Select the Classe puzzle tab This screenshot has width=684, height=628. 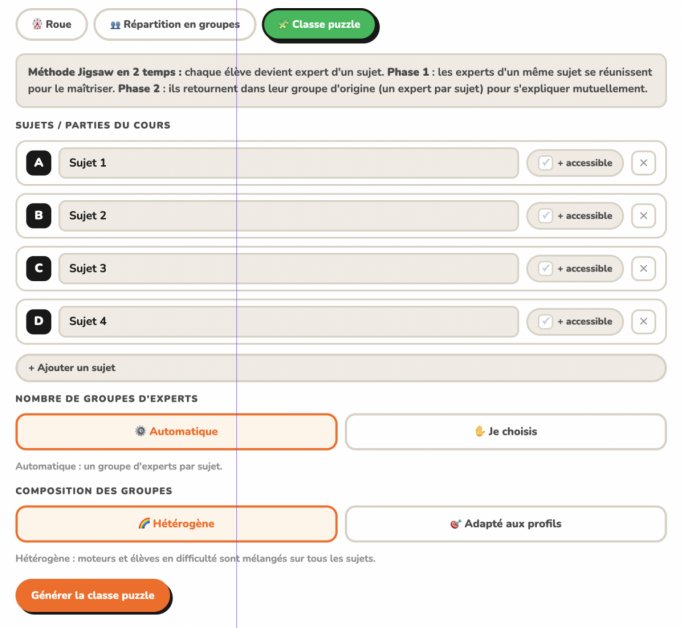[320, 25]
